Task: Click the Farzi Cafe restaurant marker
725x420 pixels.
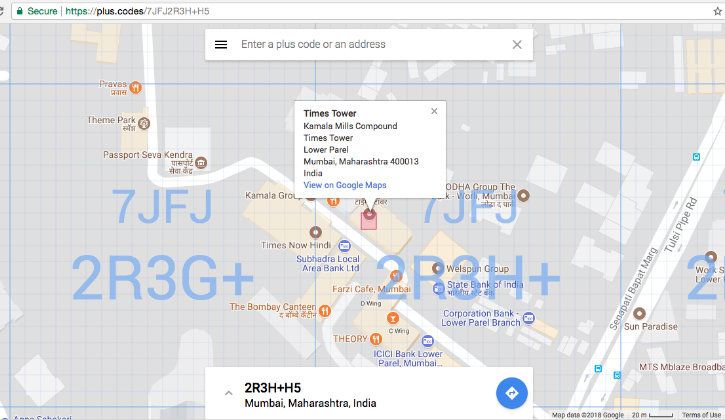Action: [396, 276]
